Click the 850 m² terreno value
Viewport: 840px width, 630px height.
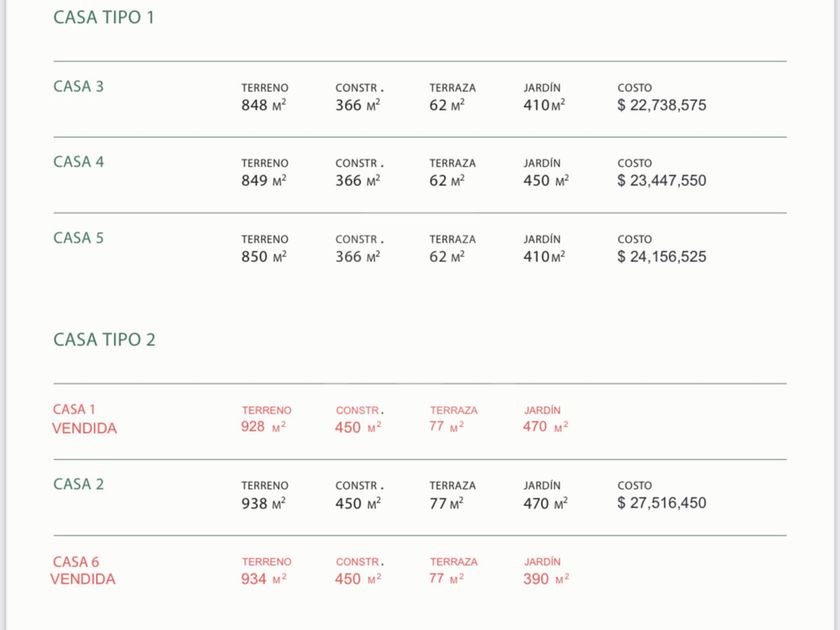coord(263,257)
